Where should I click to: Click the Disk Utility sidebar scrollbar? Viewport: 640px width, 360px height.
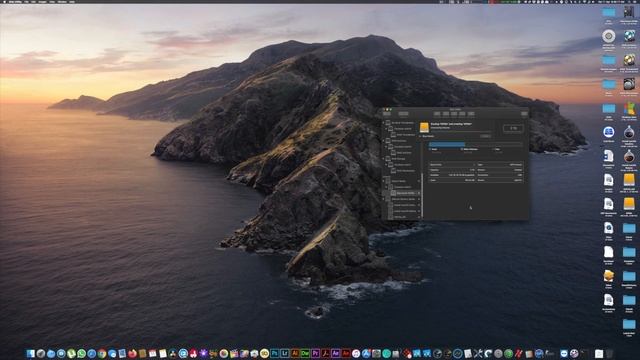pos(422,196)
